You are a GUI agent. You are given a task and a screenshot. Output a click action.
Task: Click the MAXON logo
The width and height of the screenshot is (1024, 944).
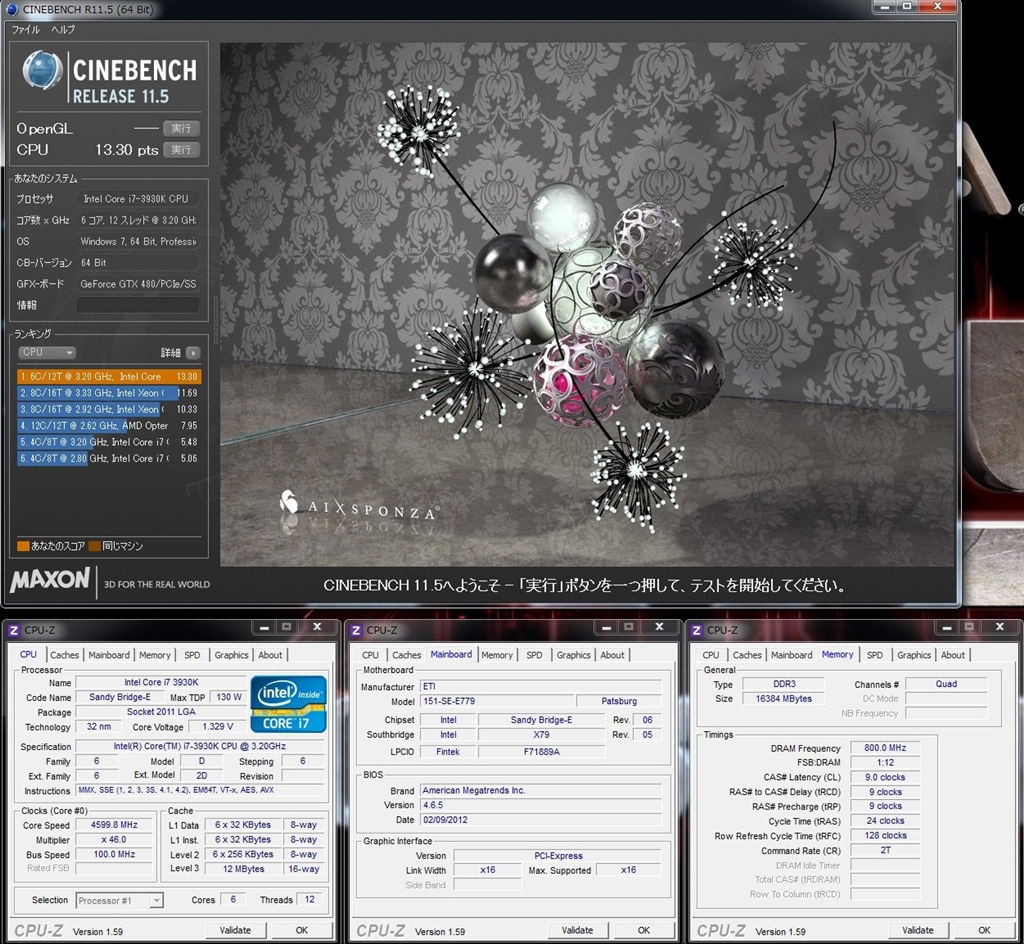coord(50,580)
